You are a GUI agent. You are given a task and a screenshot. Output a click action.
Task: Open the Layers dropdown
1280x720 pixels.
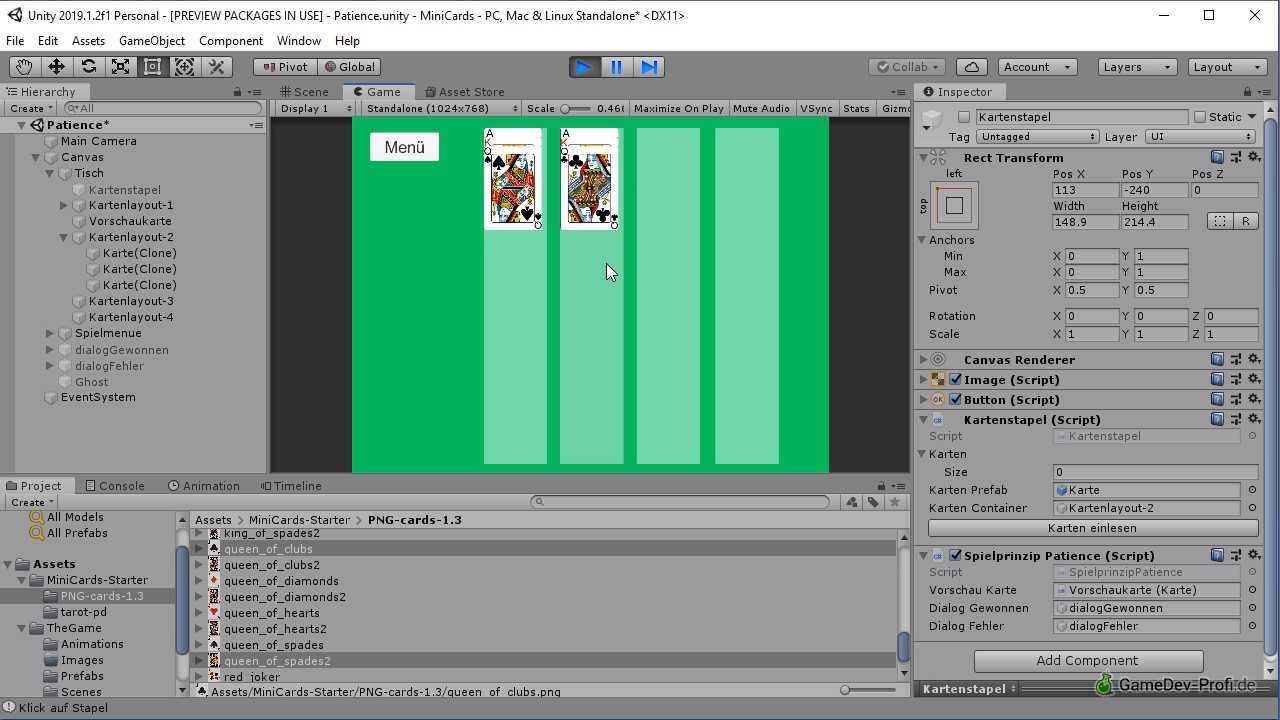click(1137, 67)
